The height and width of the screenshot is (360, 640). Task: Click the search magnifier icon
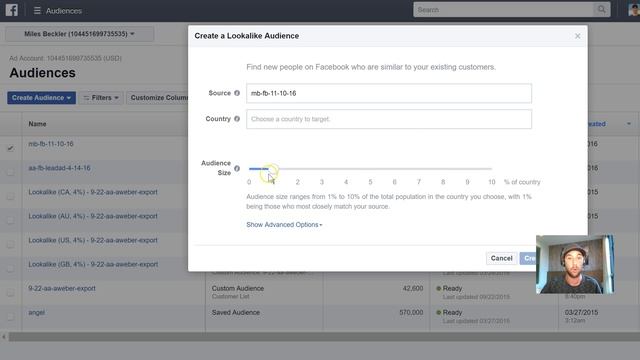(x=602, y=9)
